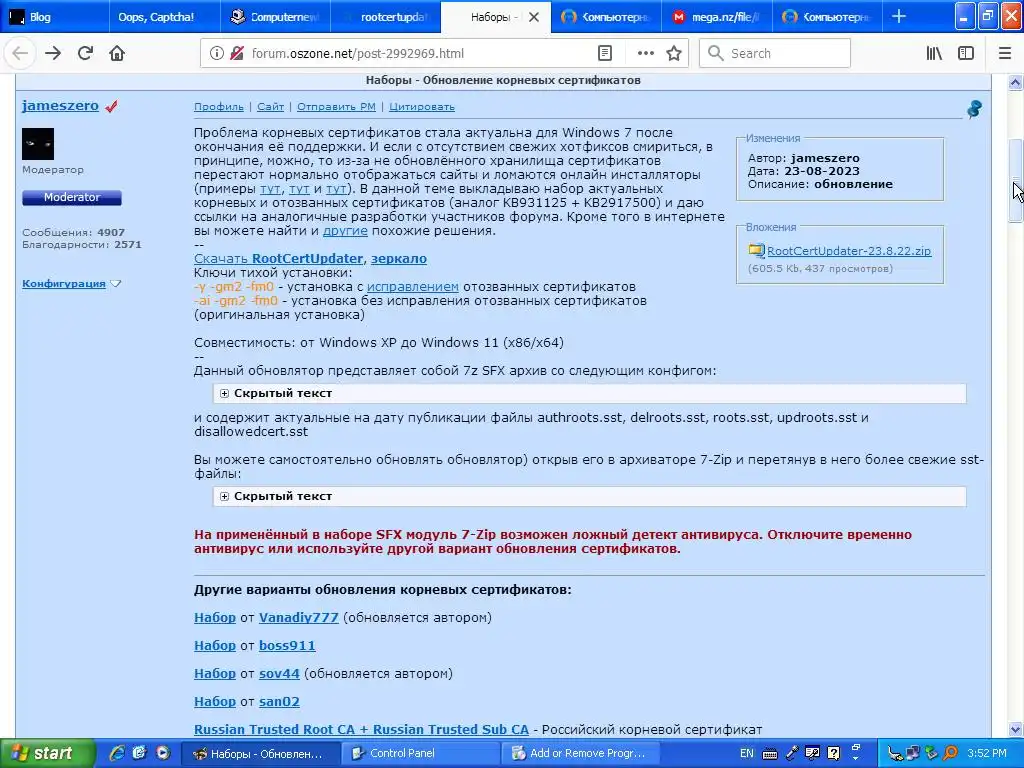
Task: Open the keyboard icon in language bar
Action: click(770, 754)
